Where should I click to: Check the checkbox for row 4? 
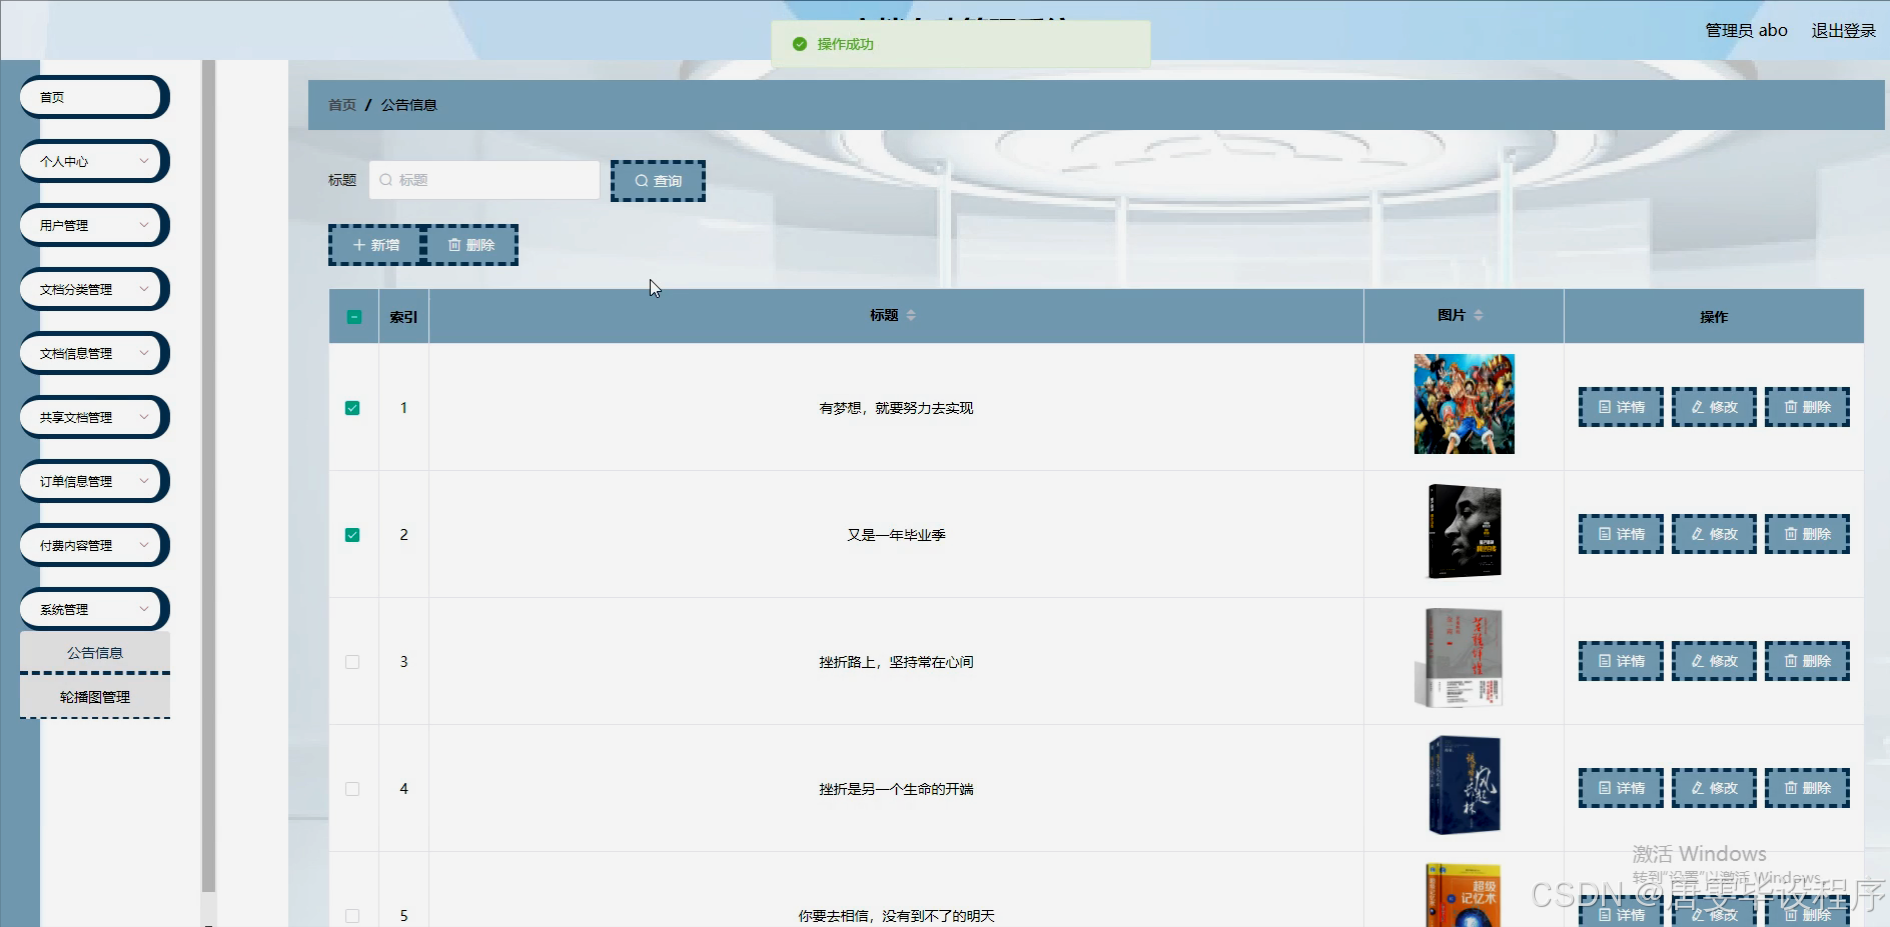coord(352,789)
